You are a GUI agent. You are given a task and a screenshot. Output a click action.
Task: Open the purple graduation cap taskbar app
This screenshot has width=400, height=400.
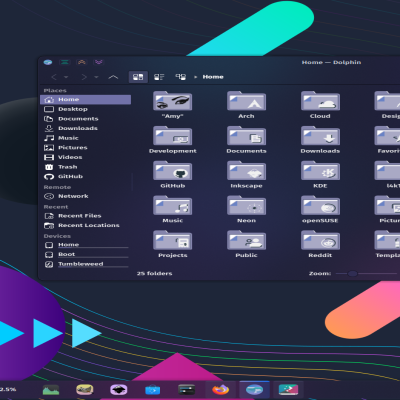click(x=119, y=390)
